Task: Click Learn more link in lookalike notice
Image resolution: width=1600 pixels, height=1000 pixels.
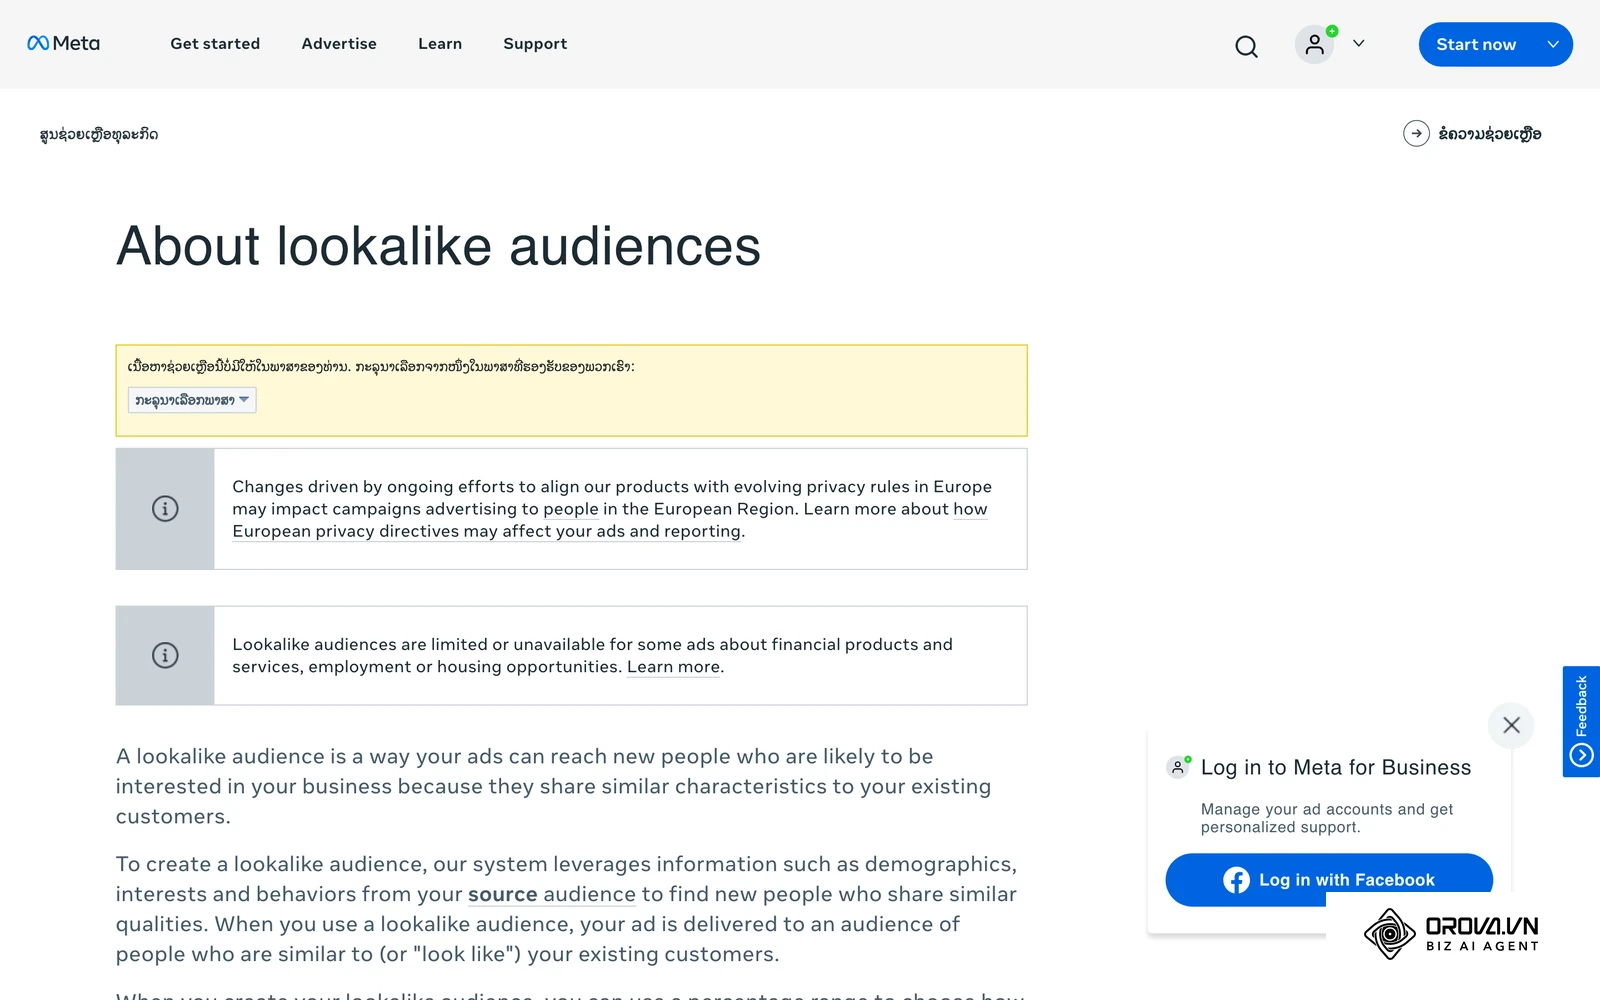Action: coord(673,667)
